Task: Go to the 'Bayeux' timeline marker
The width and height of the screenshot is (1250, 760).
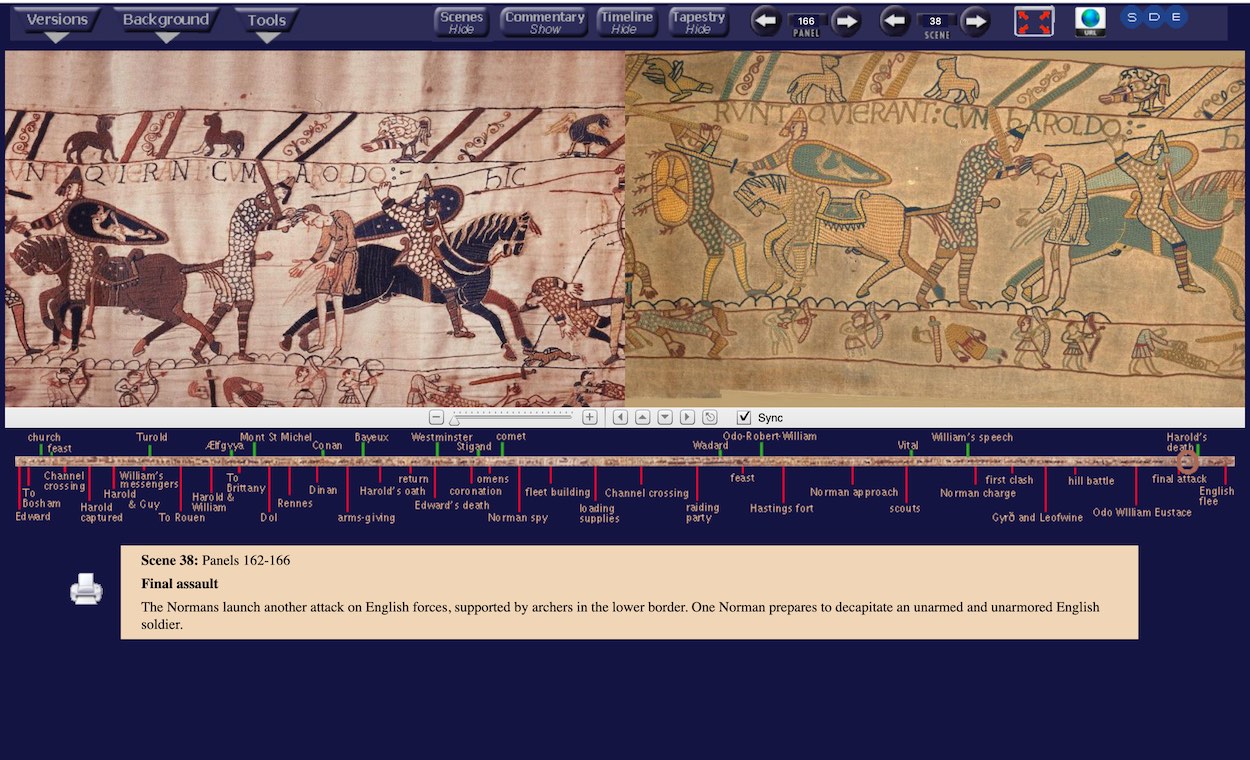Action: 371,437
